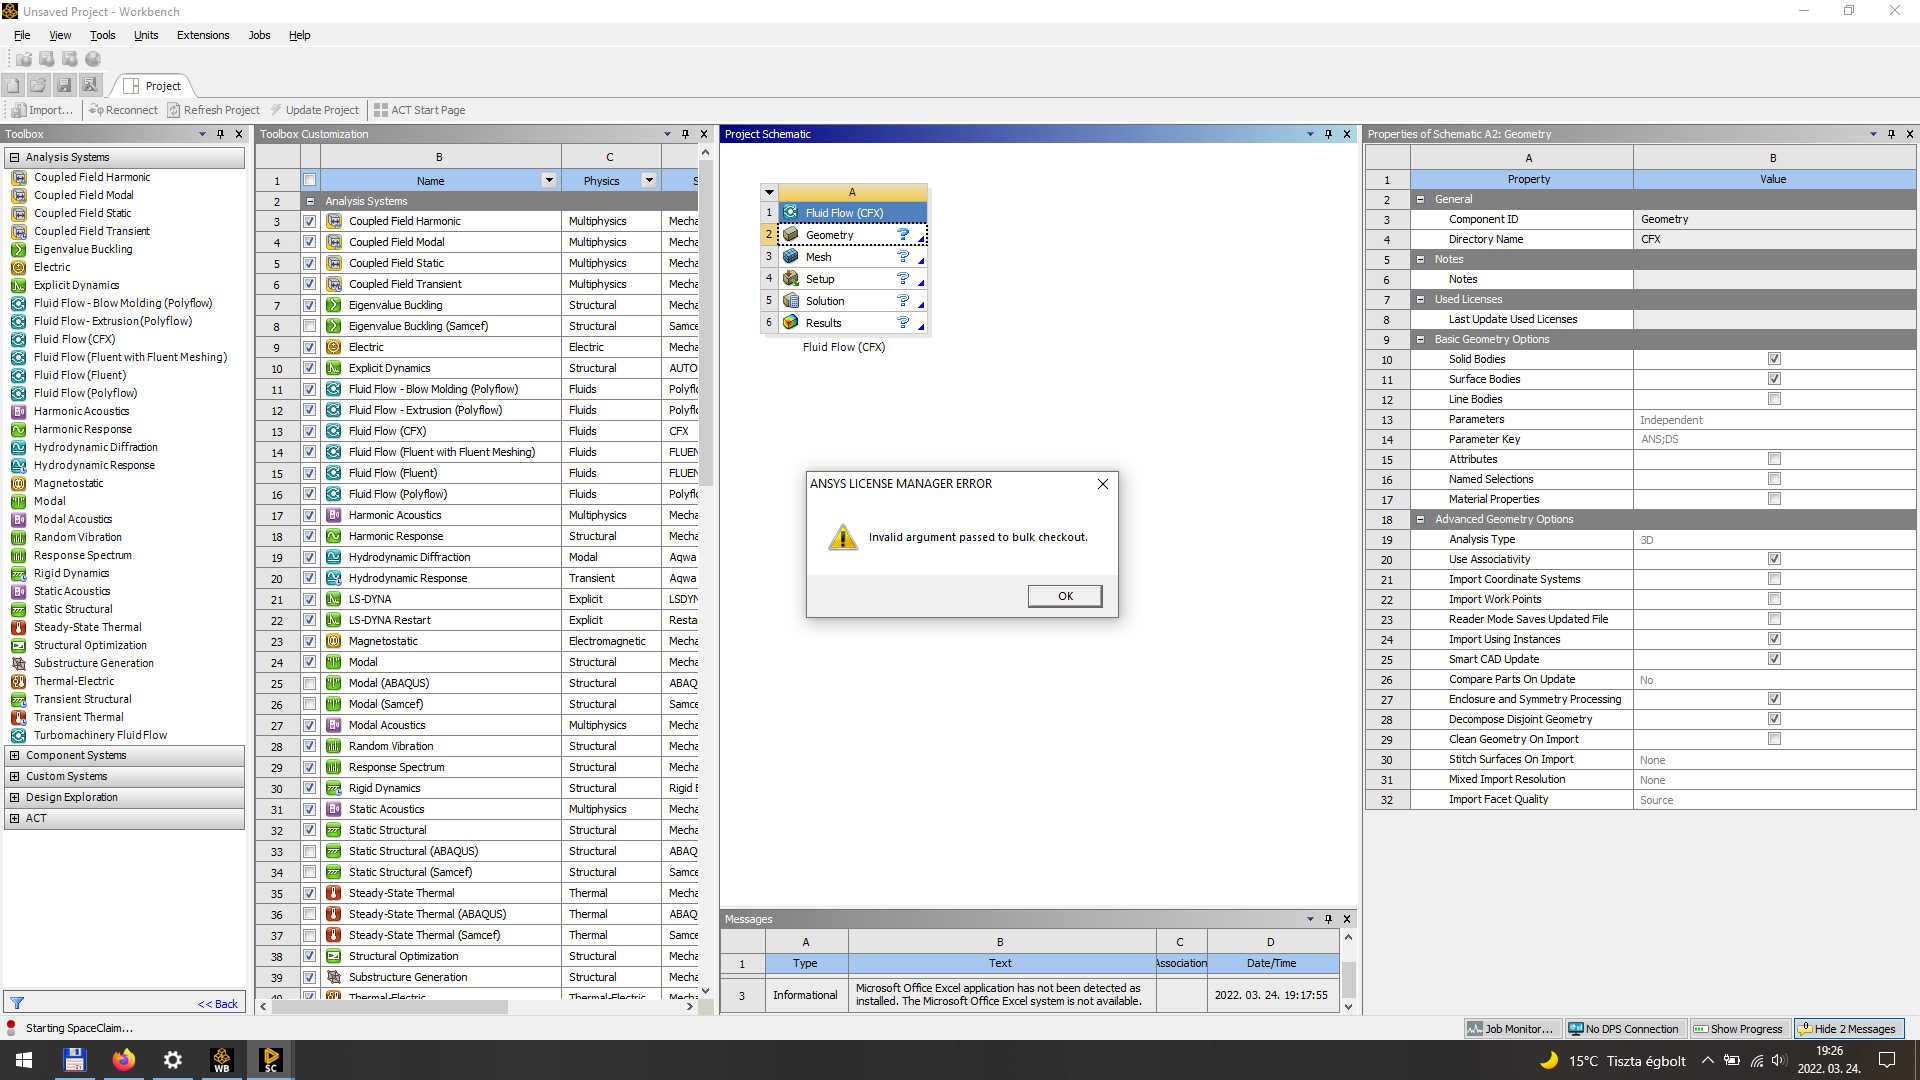Enable Clean Geometry On Import checkbox
Image resolution: width=1920 pixels, height=1080 pixels.
pyautogui.click(x=1774, y=739)
